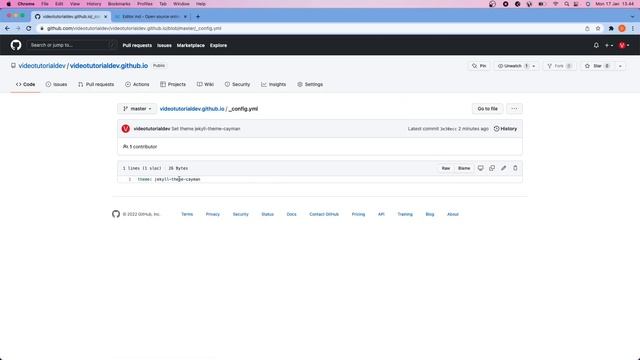This screenshot has height=360, width=640.
Task: Focus the Search or jump to field
Action: (72, 45)
